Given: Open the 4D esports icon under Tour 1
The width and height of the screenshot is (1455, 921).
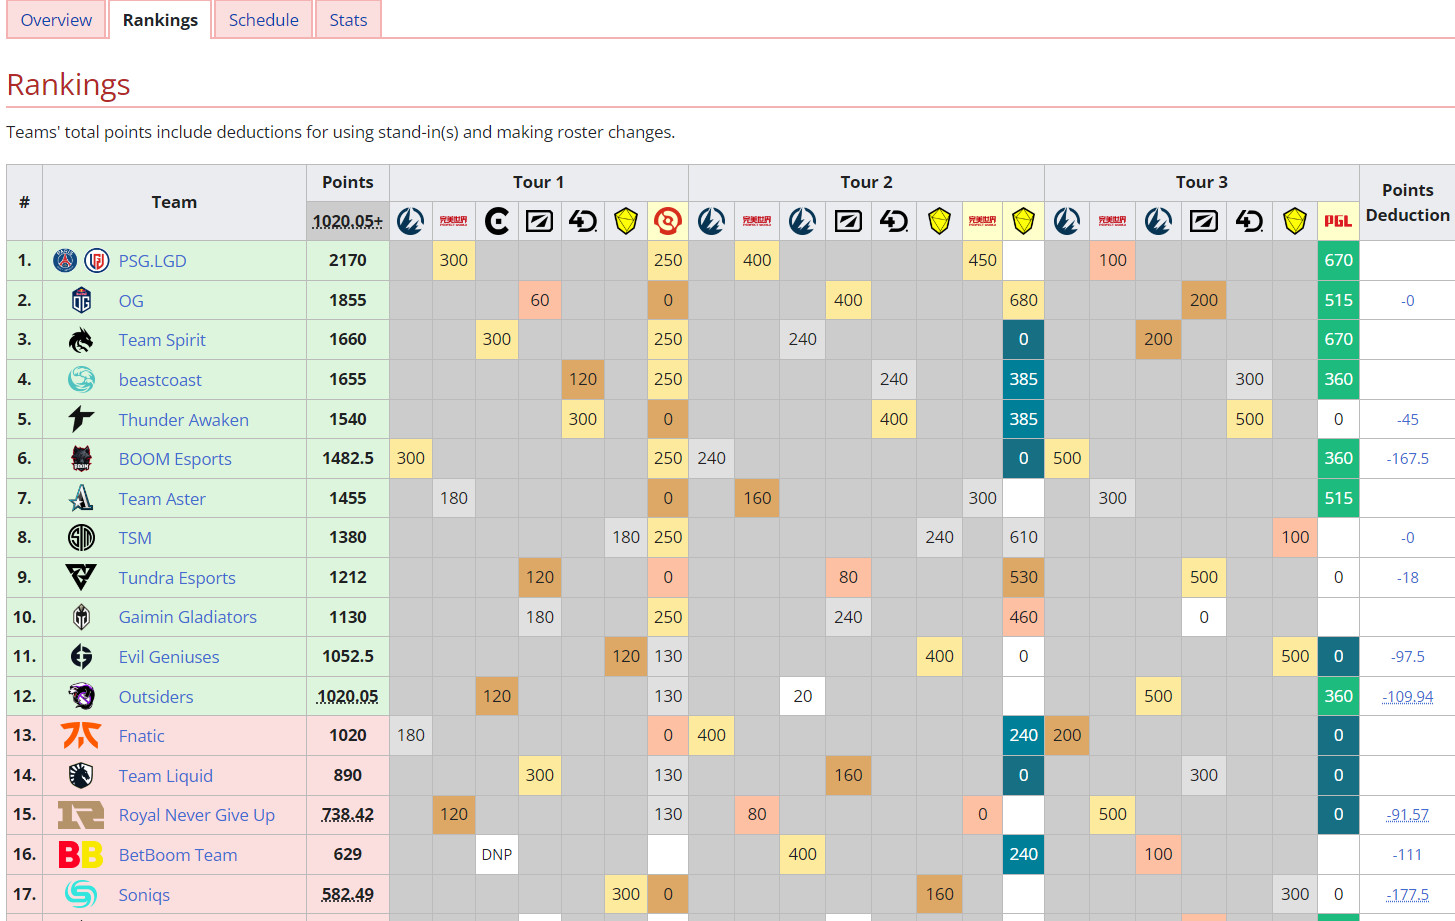Looking at the screenshot, I should click(x=583, y=221).
